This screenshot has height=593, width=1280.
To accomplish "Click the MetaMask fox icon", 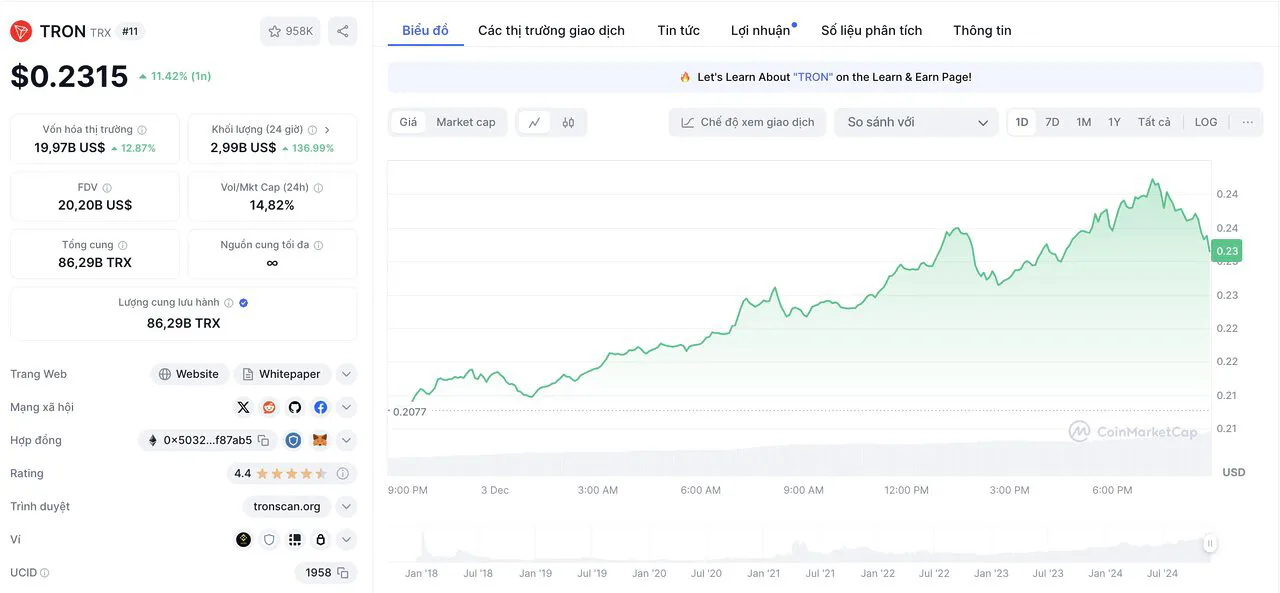I will [x=320, y=440].
